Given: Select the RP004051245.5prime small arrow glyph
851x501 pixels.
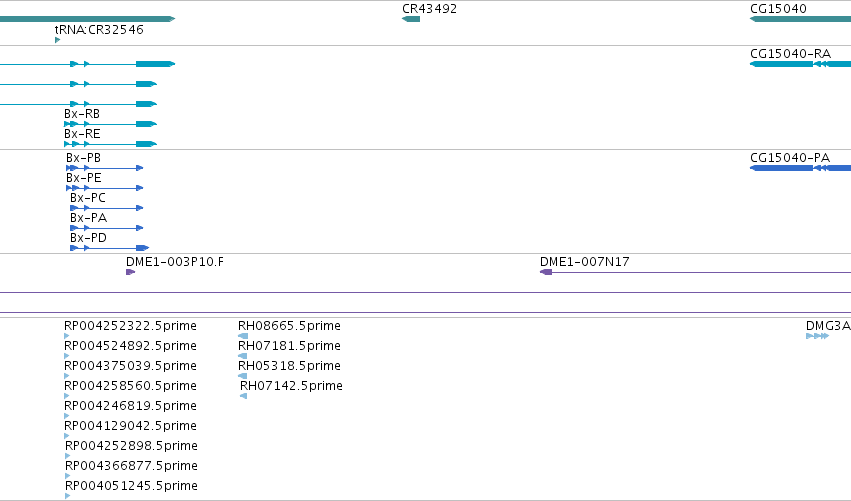Looking at the screenshot, I should [x=68, y=496].
